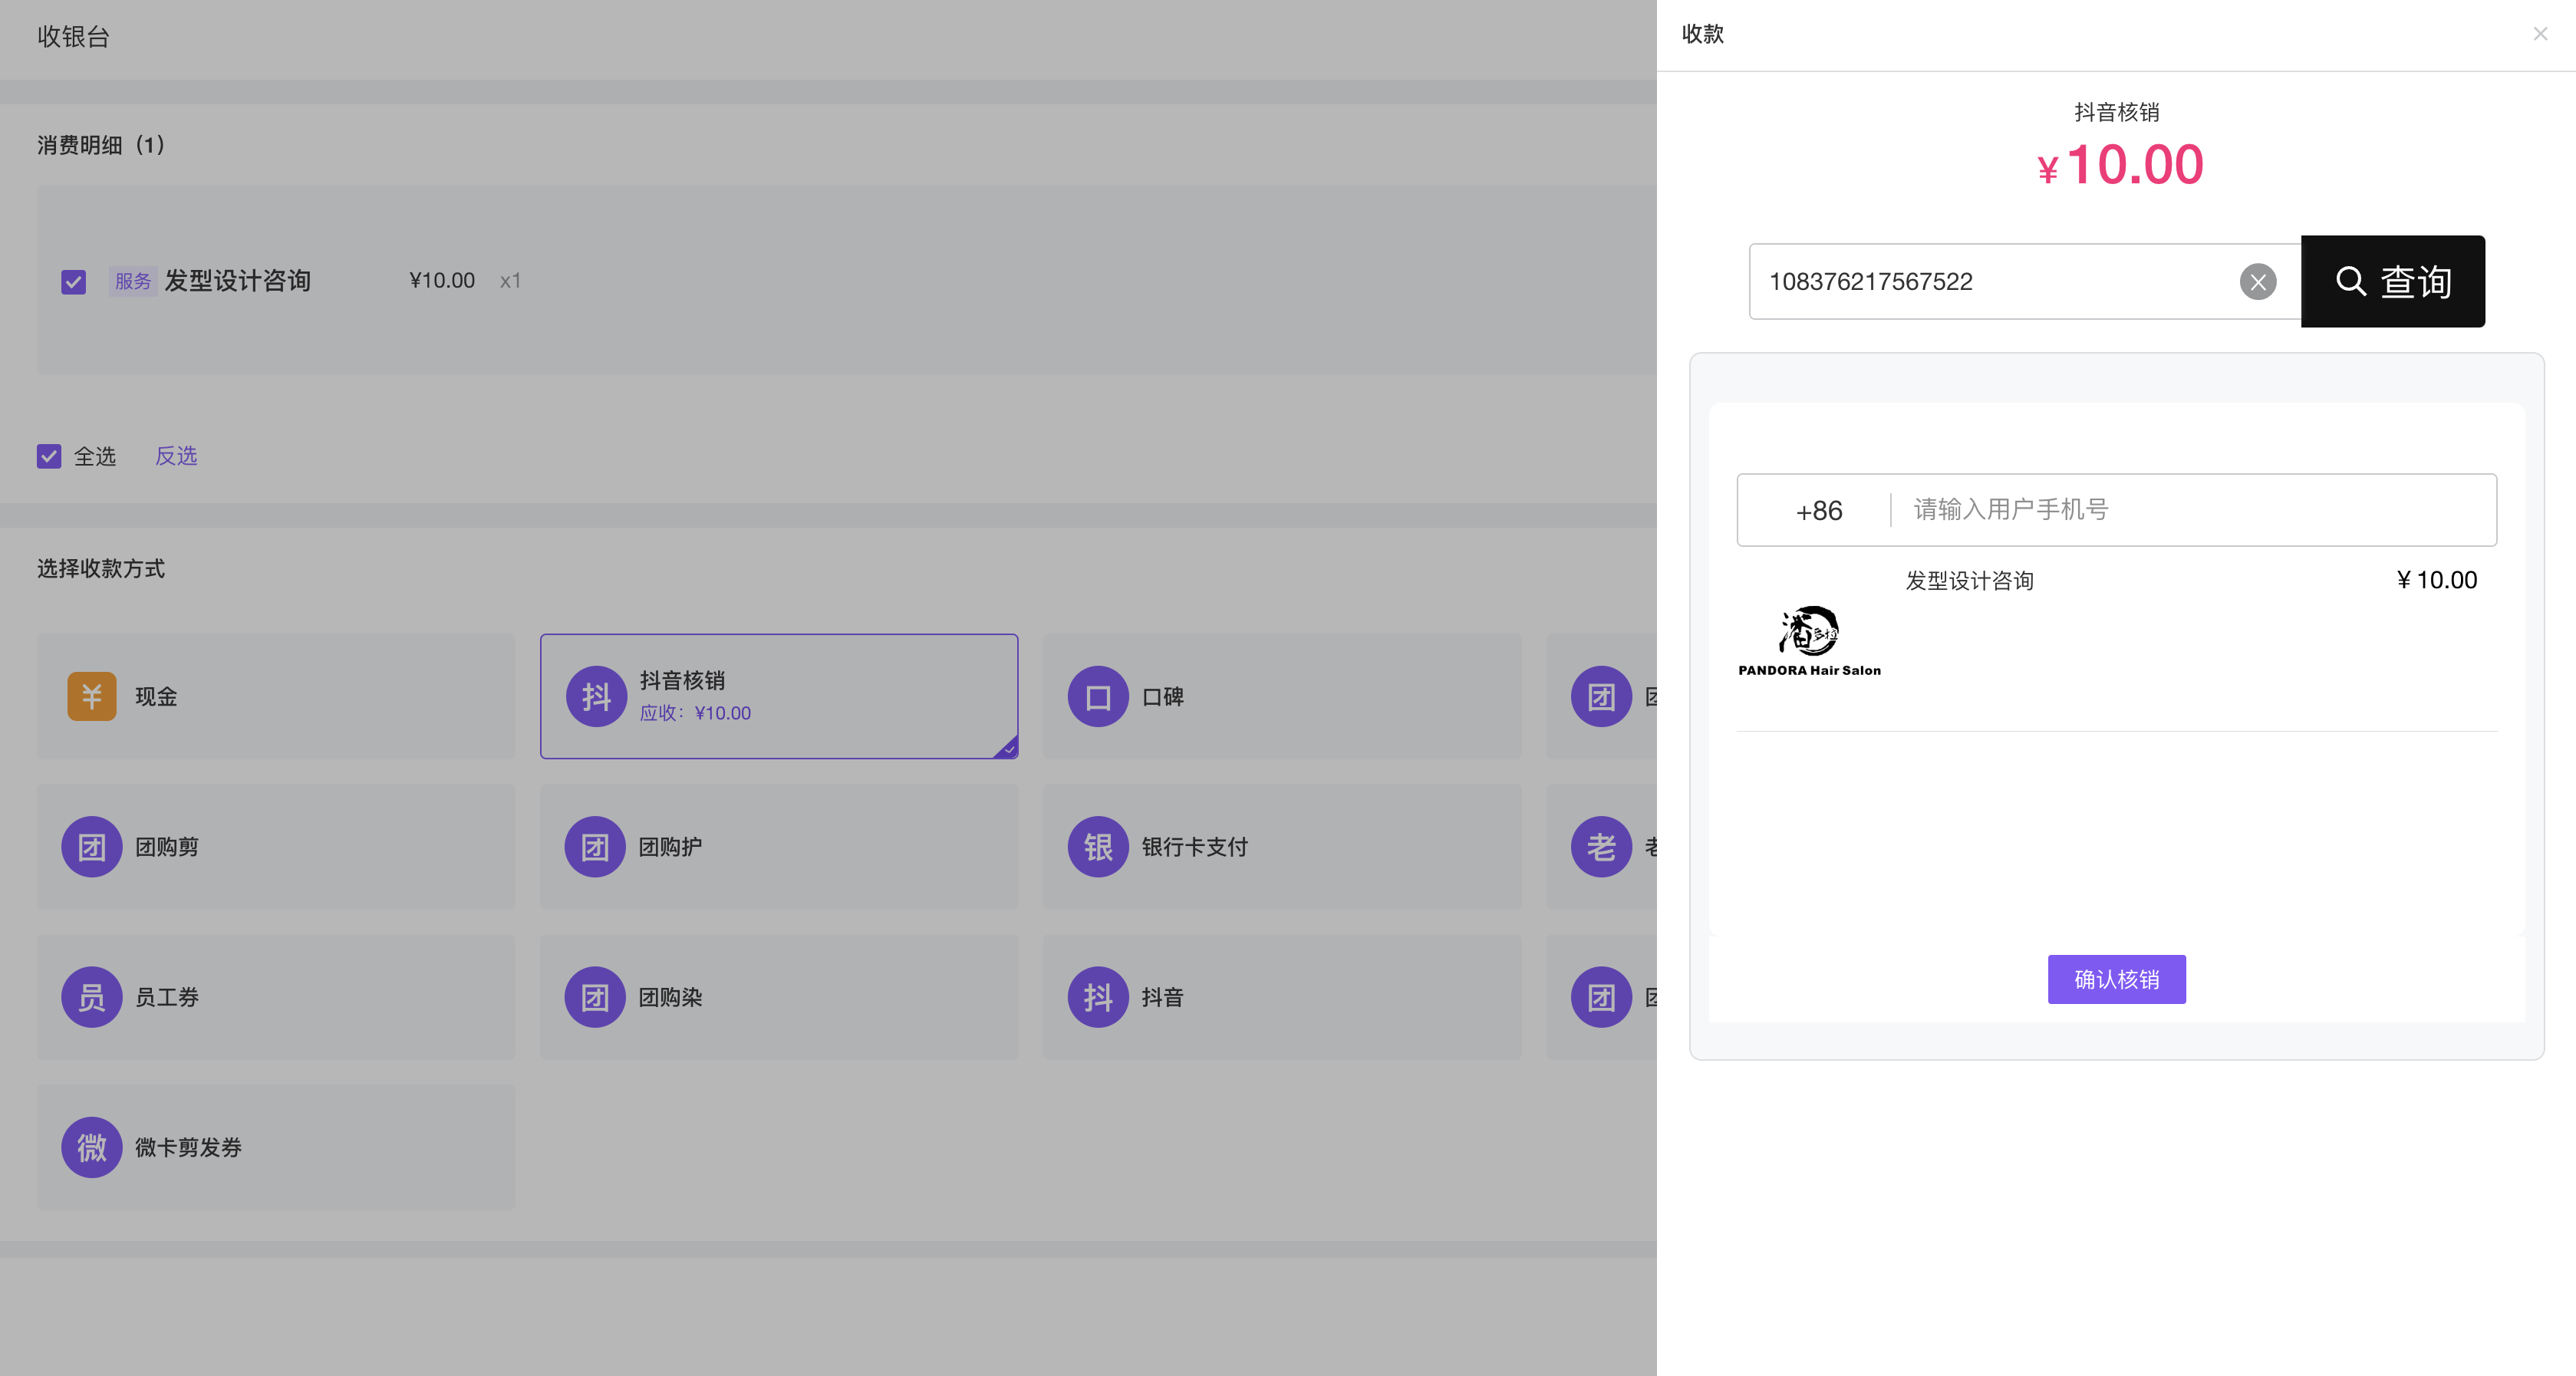Pick the 银行卡支付 bank card icon
The image size is (2576, 1376).
tap(1098, 847)
